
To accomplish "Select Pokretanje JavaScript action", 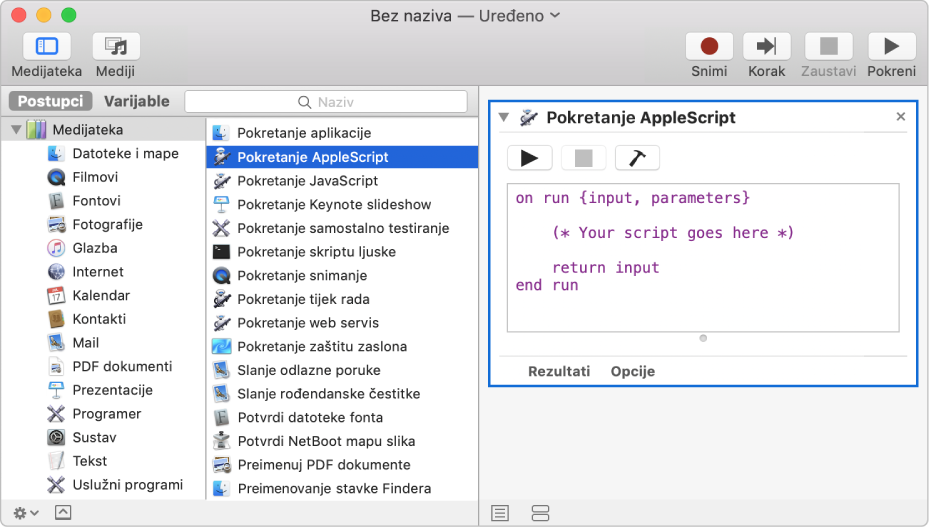I will pos(307,181).
